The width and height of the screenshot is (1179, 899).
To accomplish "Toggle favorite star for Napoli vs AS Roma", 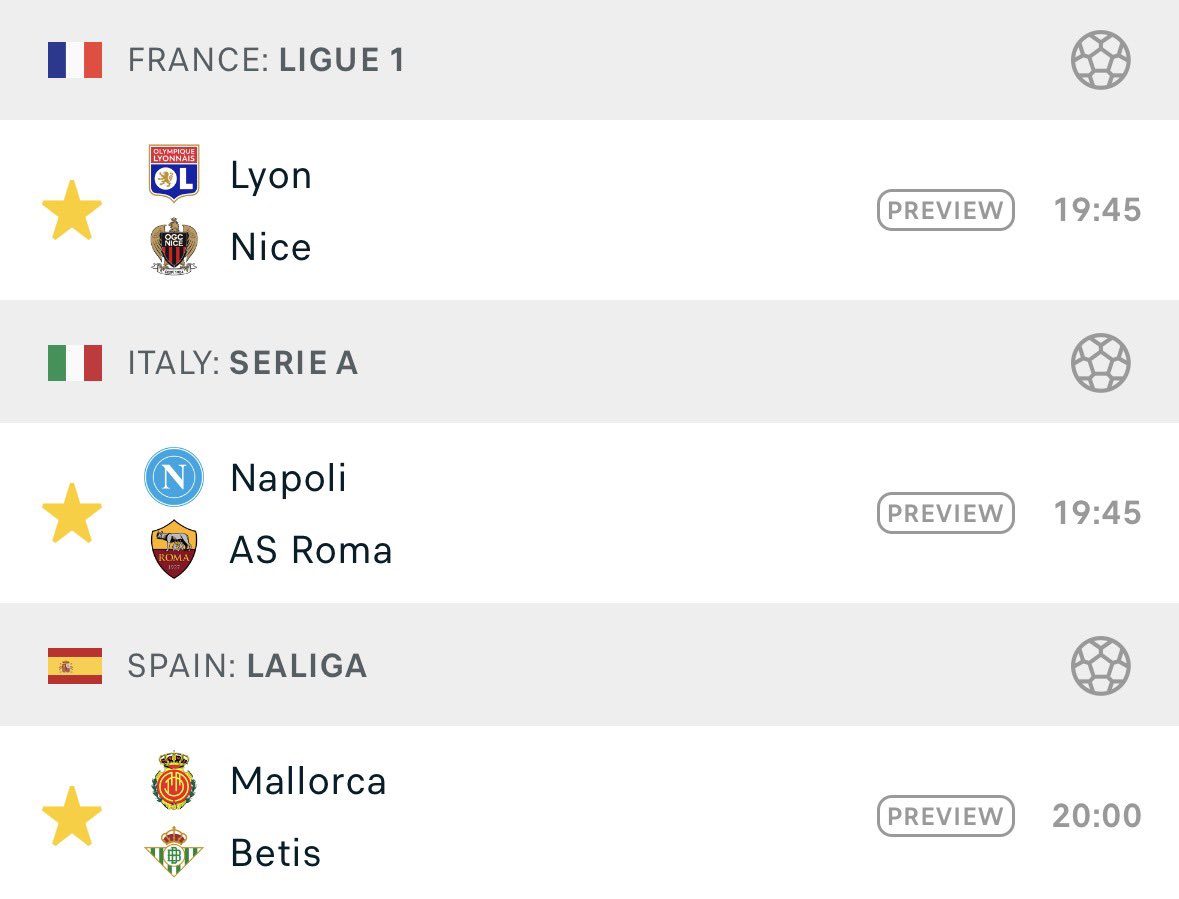I will tap(72, 513).
